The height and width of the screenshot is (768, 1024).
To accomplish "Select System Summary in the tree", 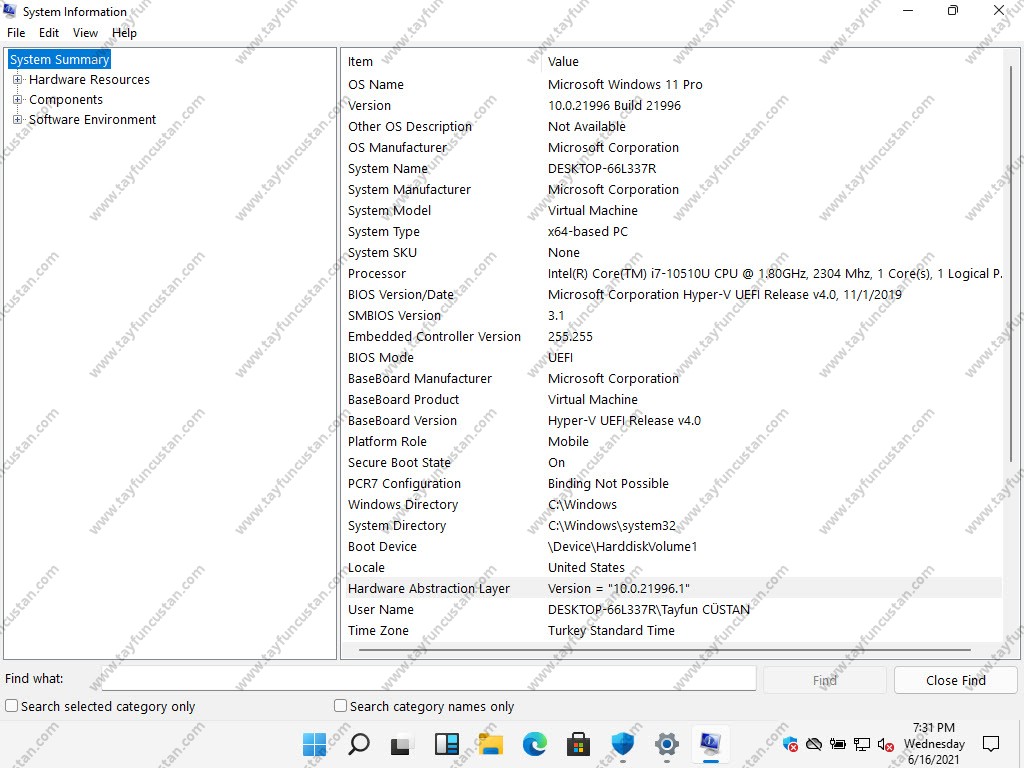I will pyautogui.click(x=59, y=59).
